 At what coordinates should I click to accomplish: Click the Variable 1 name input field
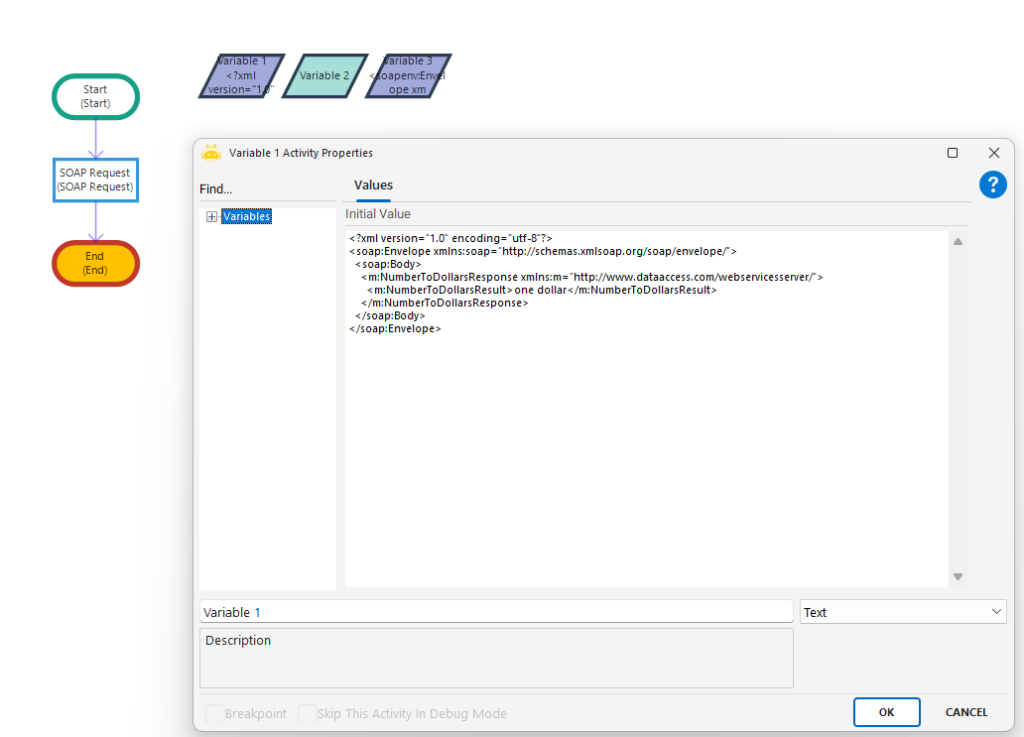(496, 612)
